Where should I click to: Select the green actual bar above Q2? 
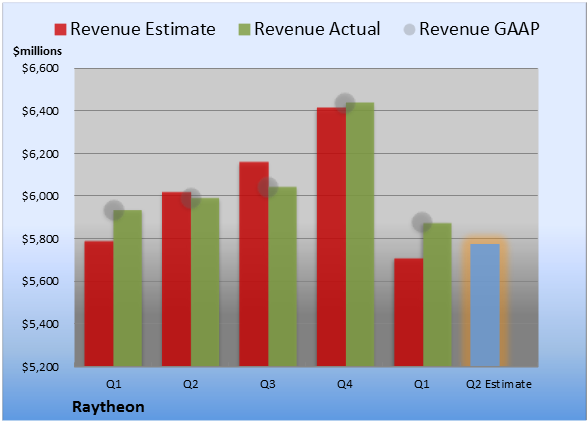(205, 282)
